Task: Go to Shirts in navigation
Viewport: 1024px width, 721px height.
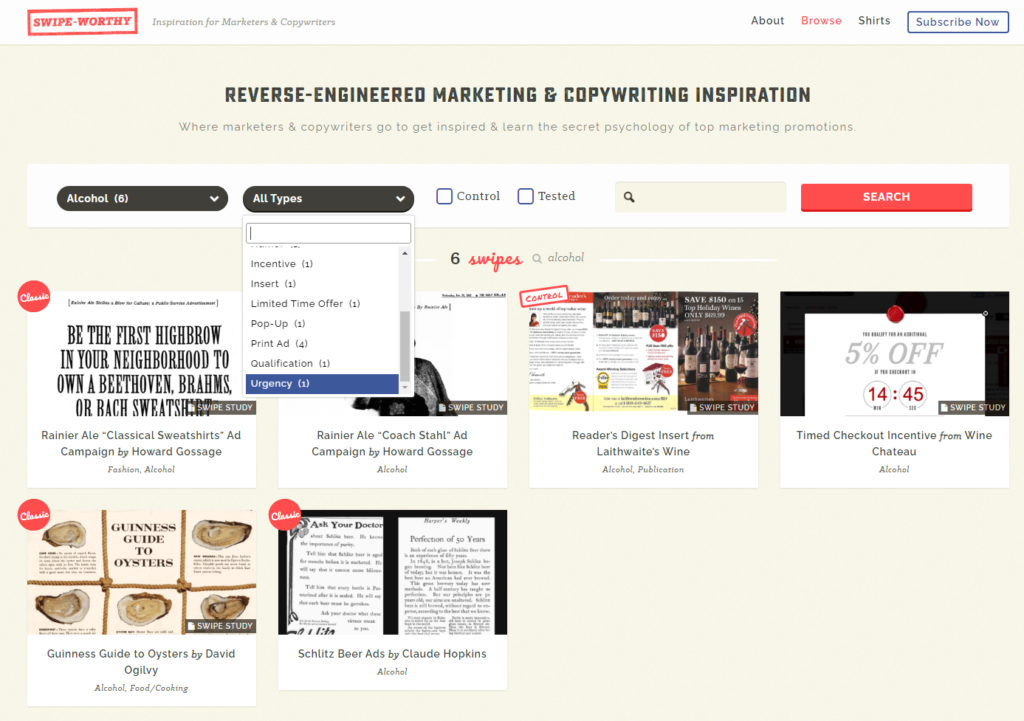Action: pos(873,21)
